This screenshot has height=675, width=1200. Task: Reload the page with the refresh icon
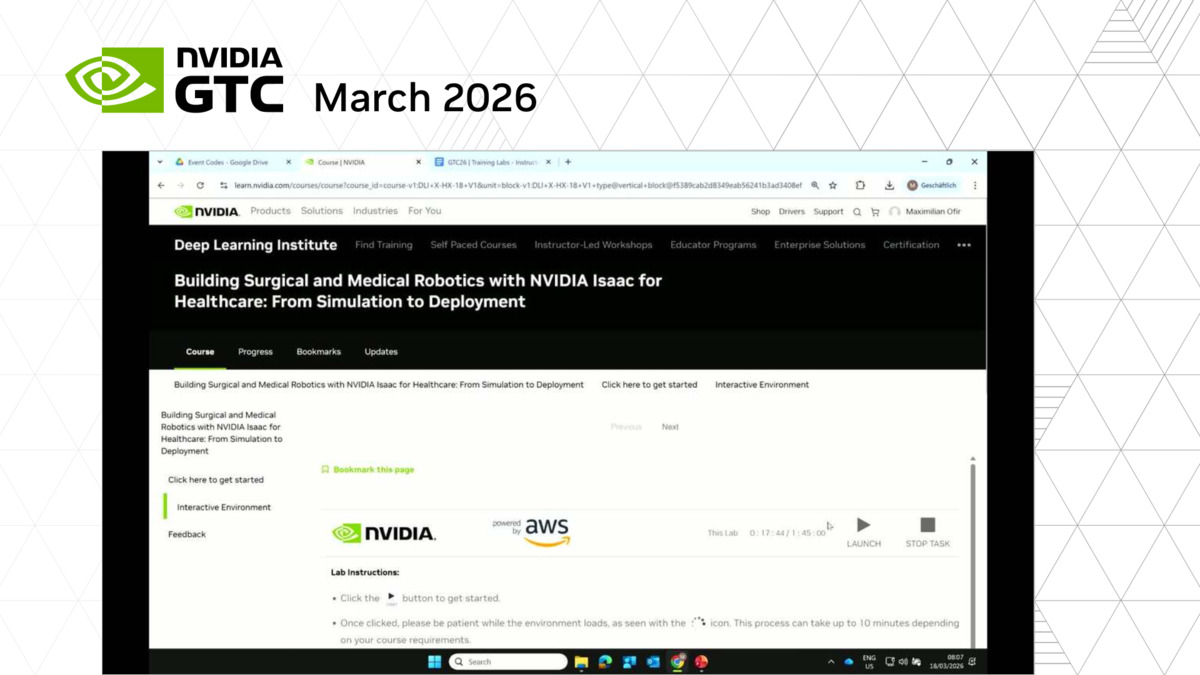200,185
